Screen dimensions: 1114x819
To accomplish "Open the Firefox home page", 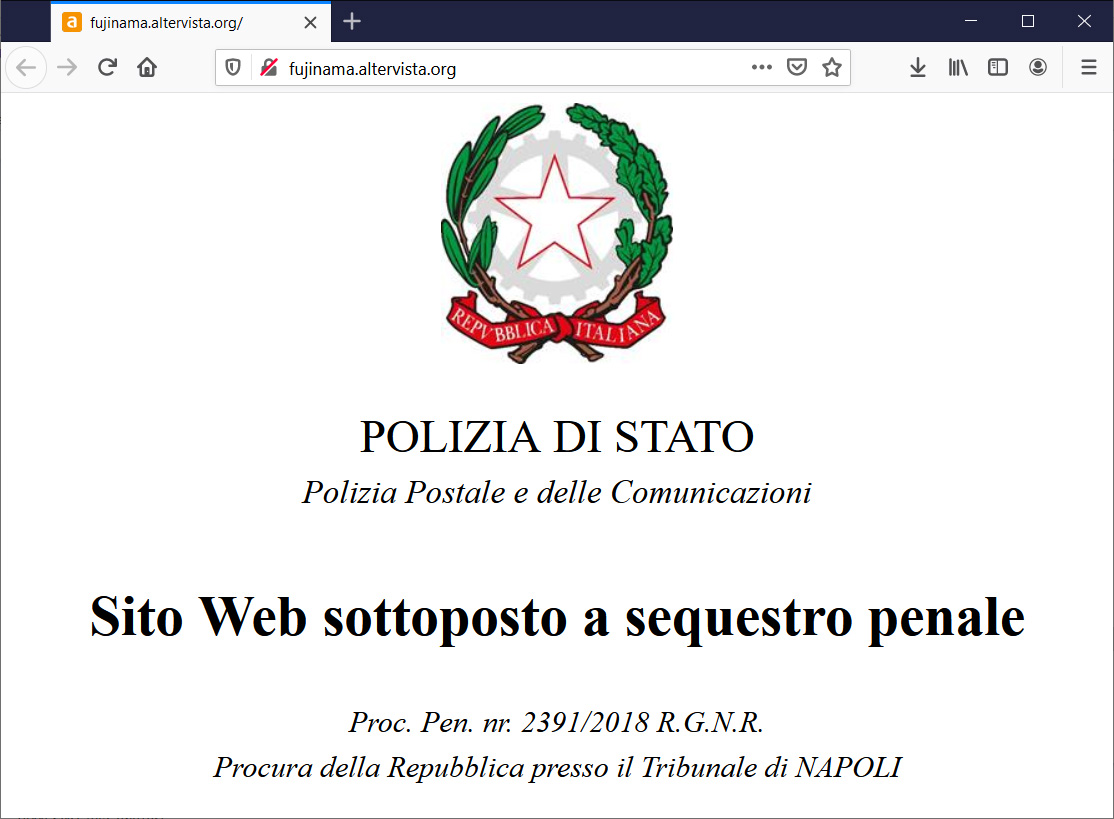I will point(147,67).
